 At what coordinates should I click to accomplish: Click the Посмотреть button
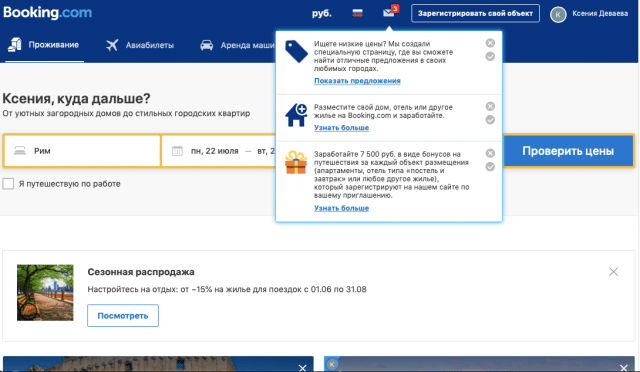123,316
